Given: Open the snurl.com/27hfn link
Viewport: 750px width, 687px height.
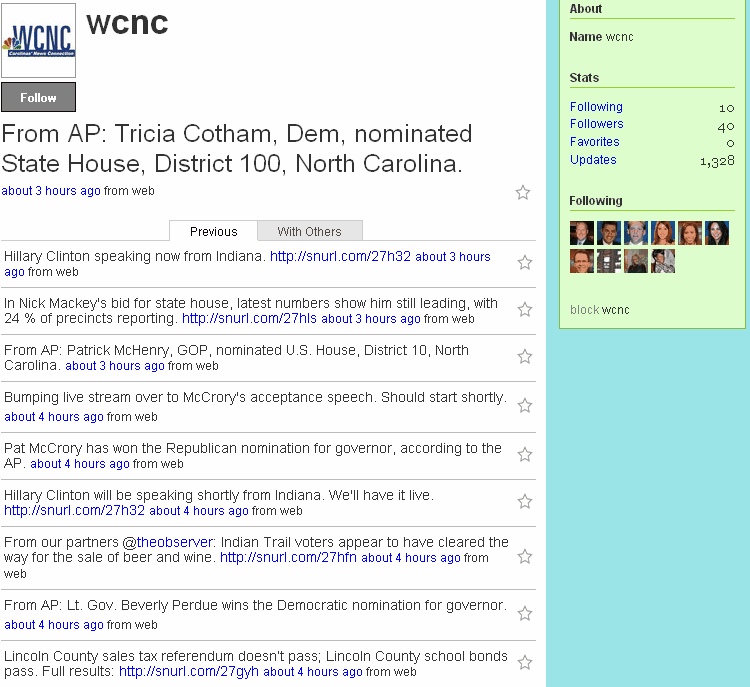Looking at the screenshot, I should [x=288, y=557].
